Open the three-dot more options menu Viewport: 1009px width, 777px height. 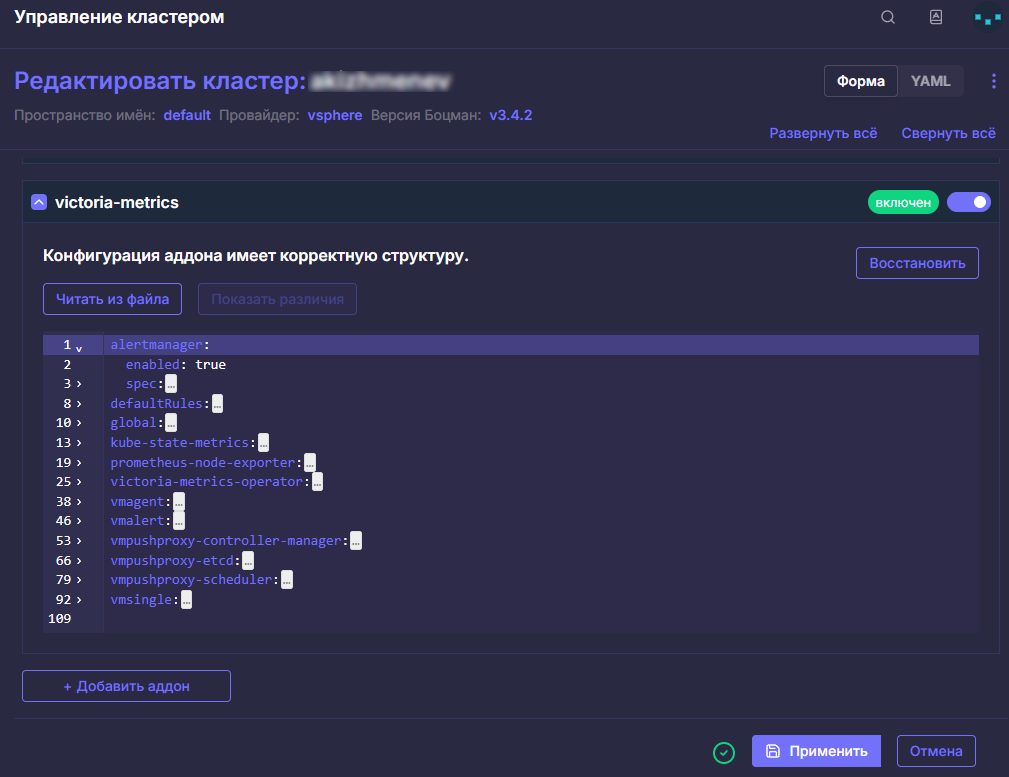[994, 81]
